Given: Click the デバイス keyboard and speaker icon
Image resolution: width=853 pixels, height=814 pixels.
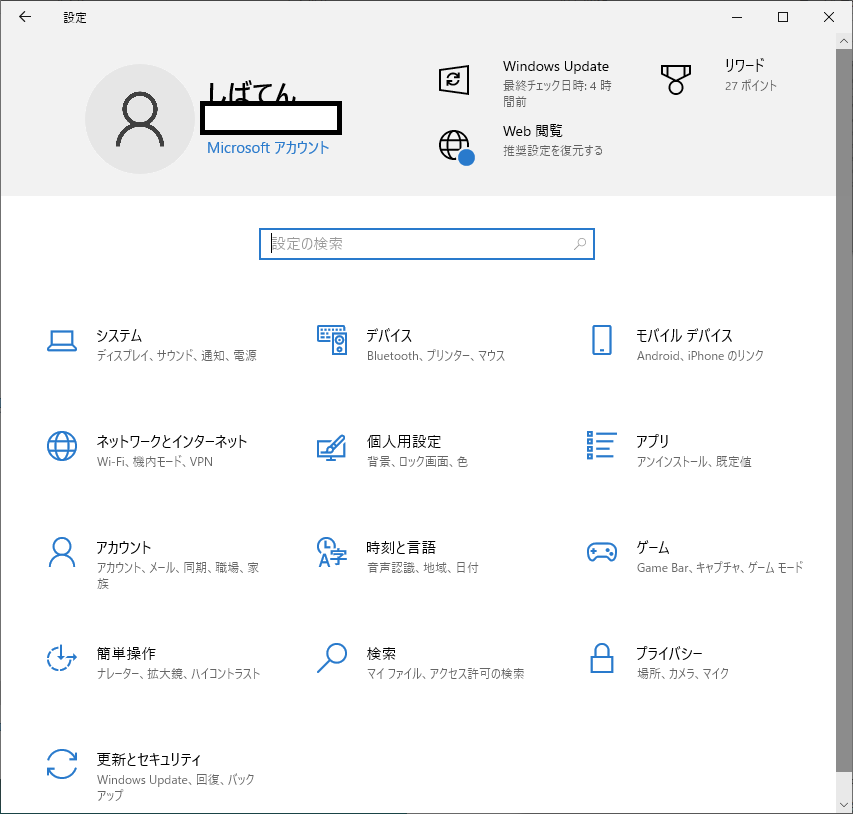Looking at the screenshot, I should coord(332,341).
